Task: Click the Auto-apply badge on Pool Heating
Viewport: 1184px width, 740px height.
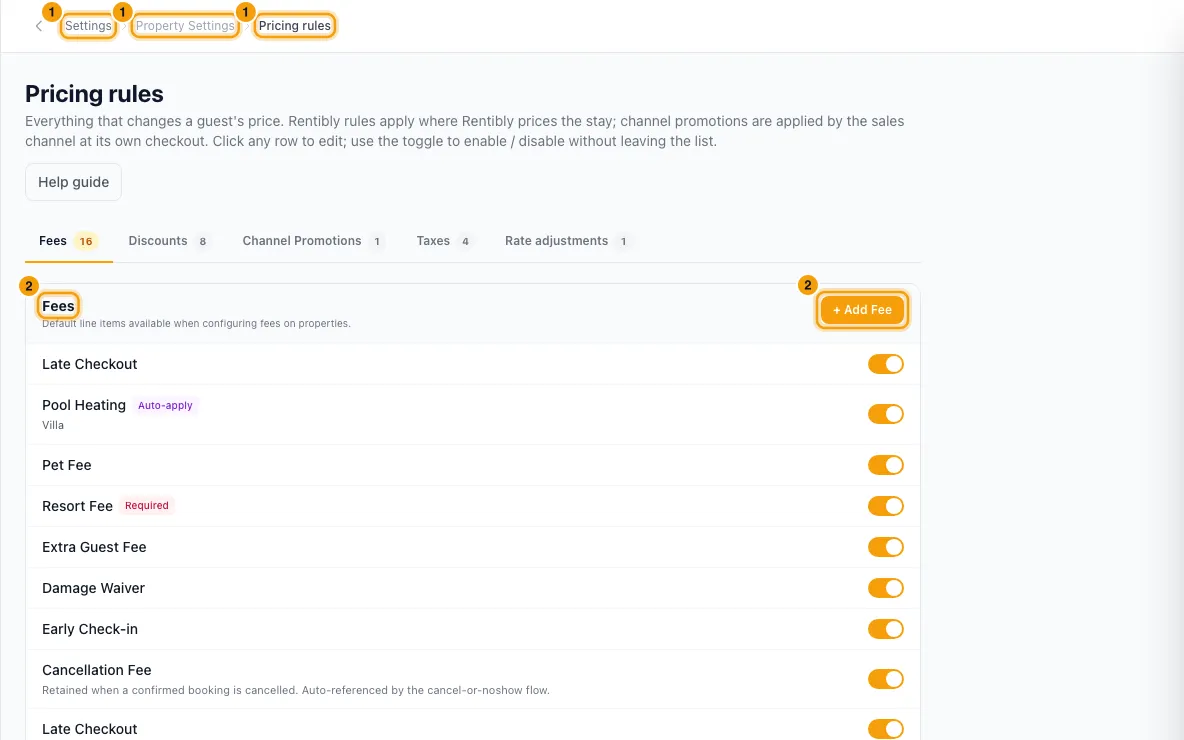Action: pos(165,405)
